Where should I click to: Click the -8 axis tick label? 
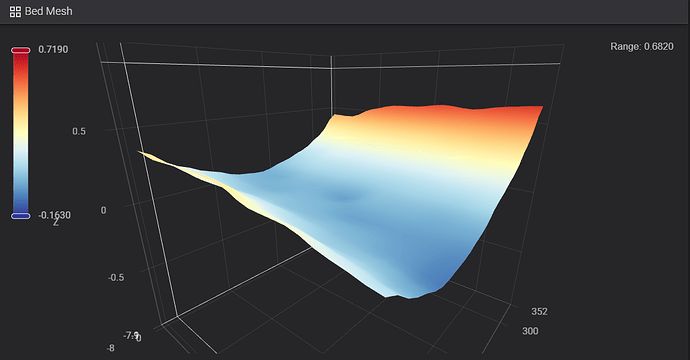tap(110, 348)
